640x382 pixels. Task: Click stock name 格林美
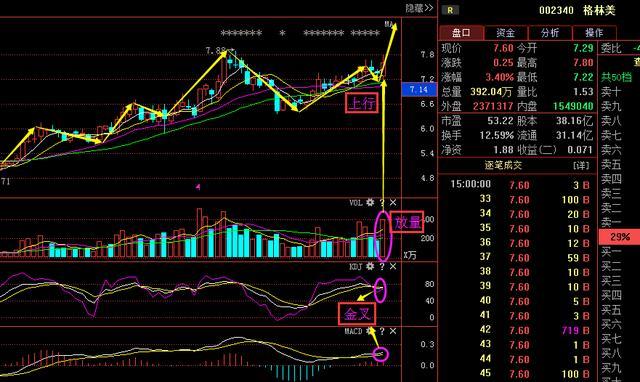599,10
